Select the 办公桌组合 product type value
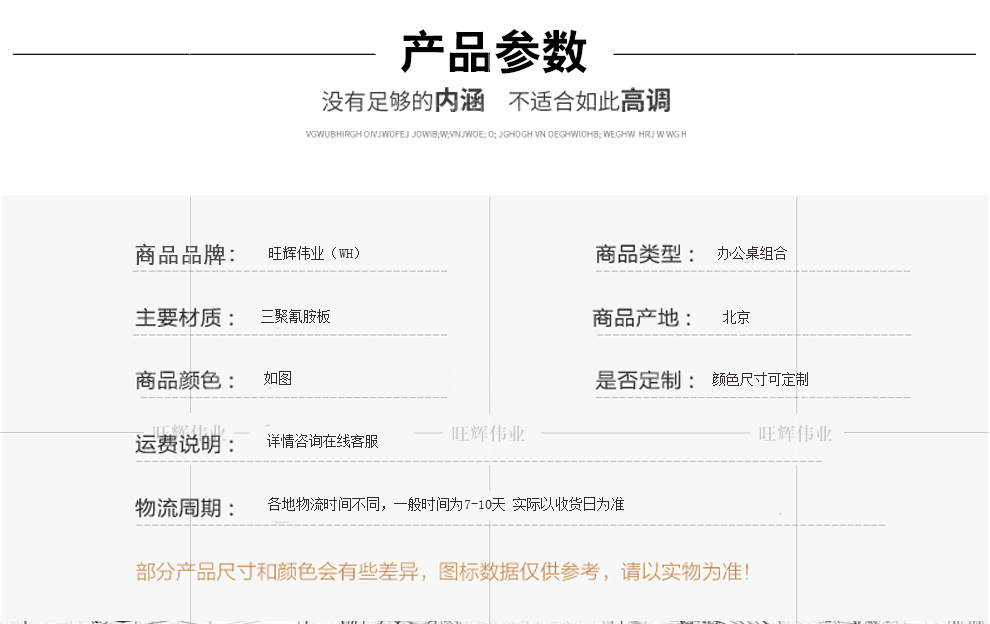The width and height of the screenshot is (990, 624). click(x=751, y=254)
